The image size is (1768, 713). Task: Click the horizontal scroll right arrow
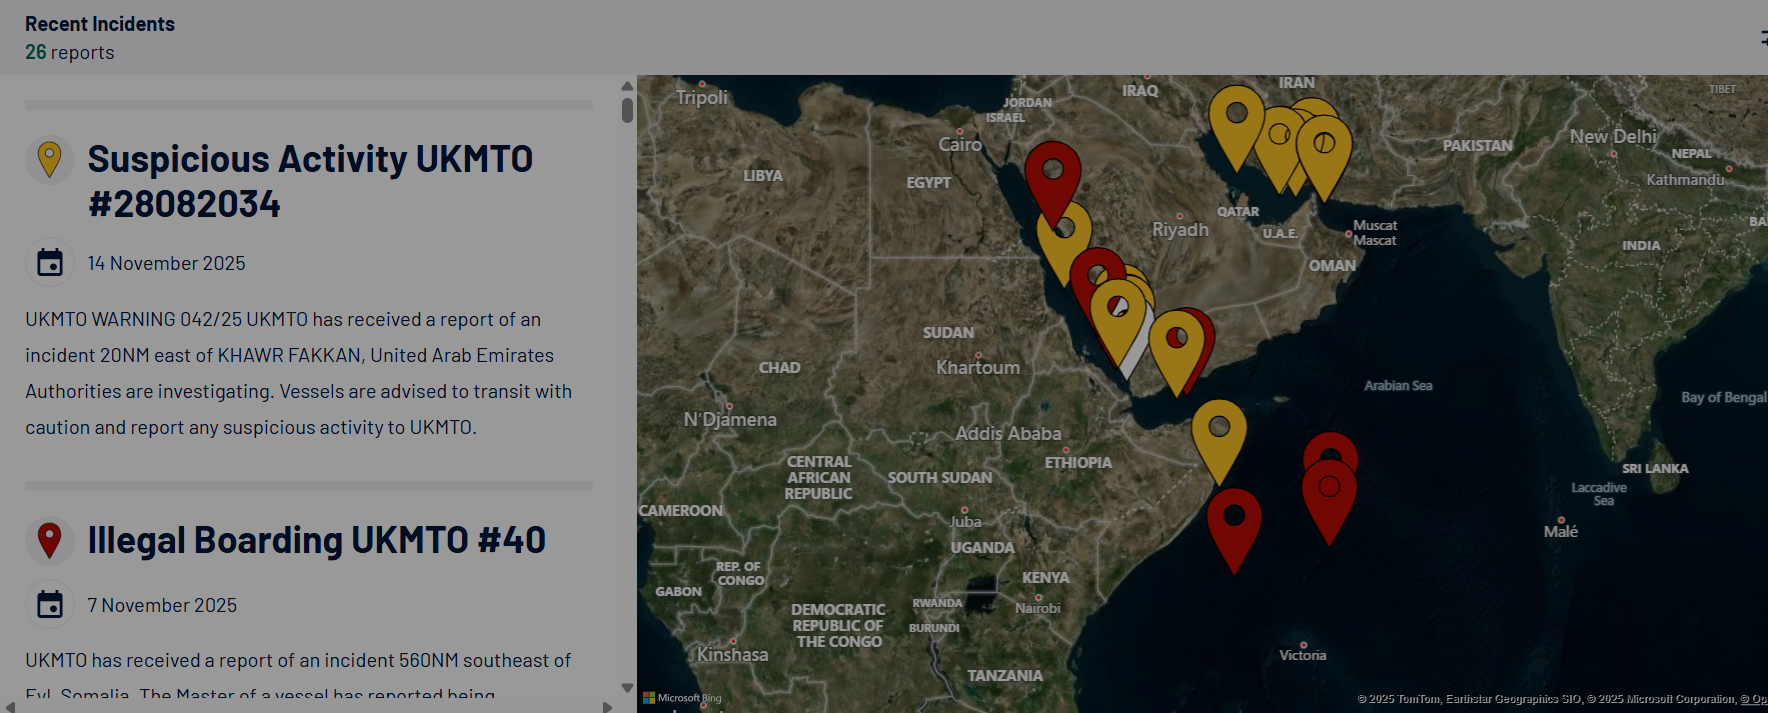tap(607, 706)
